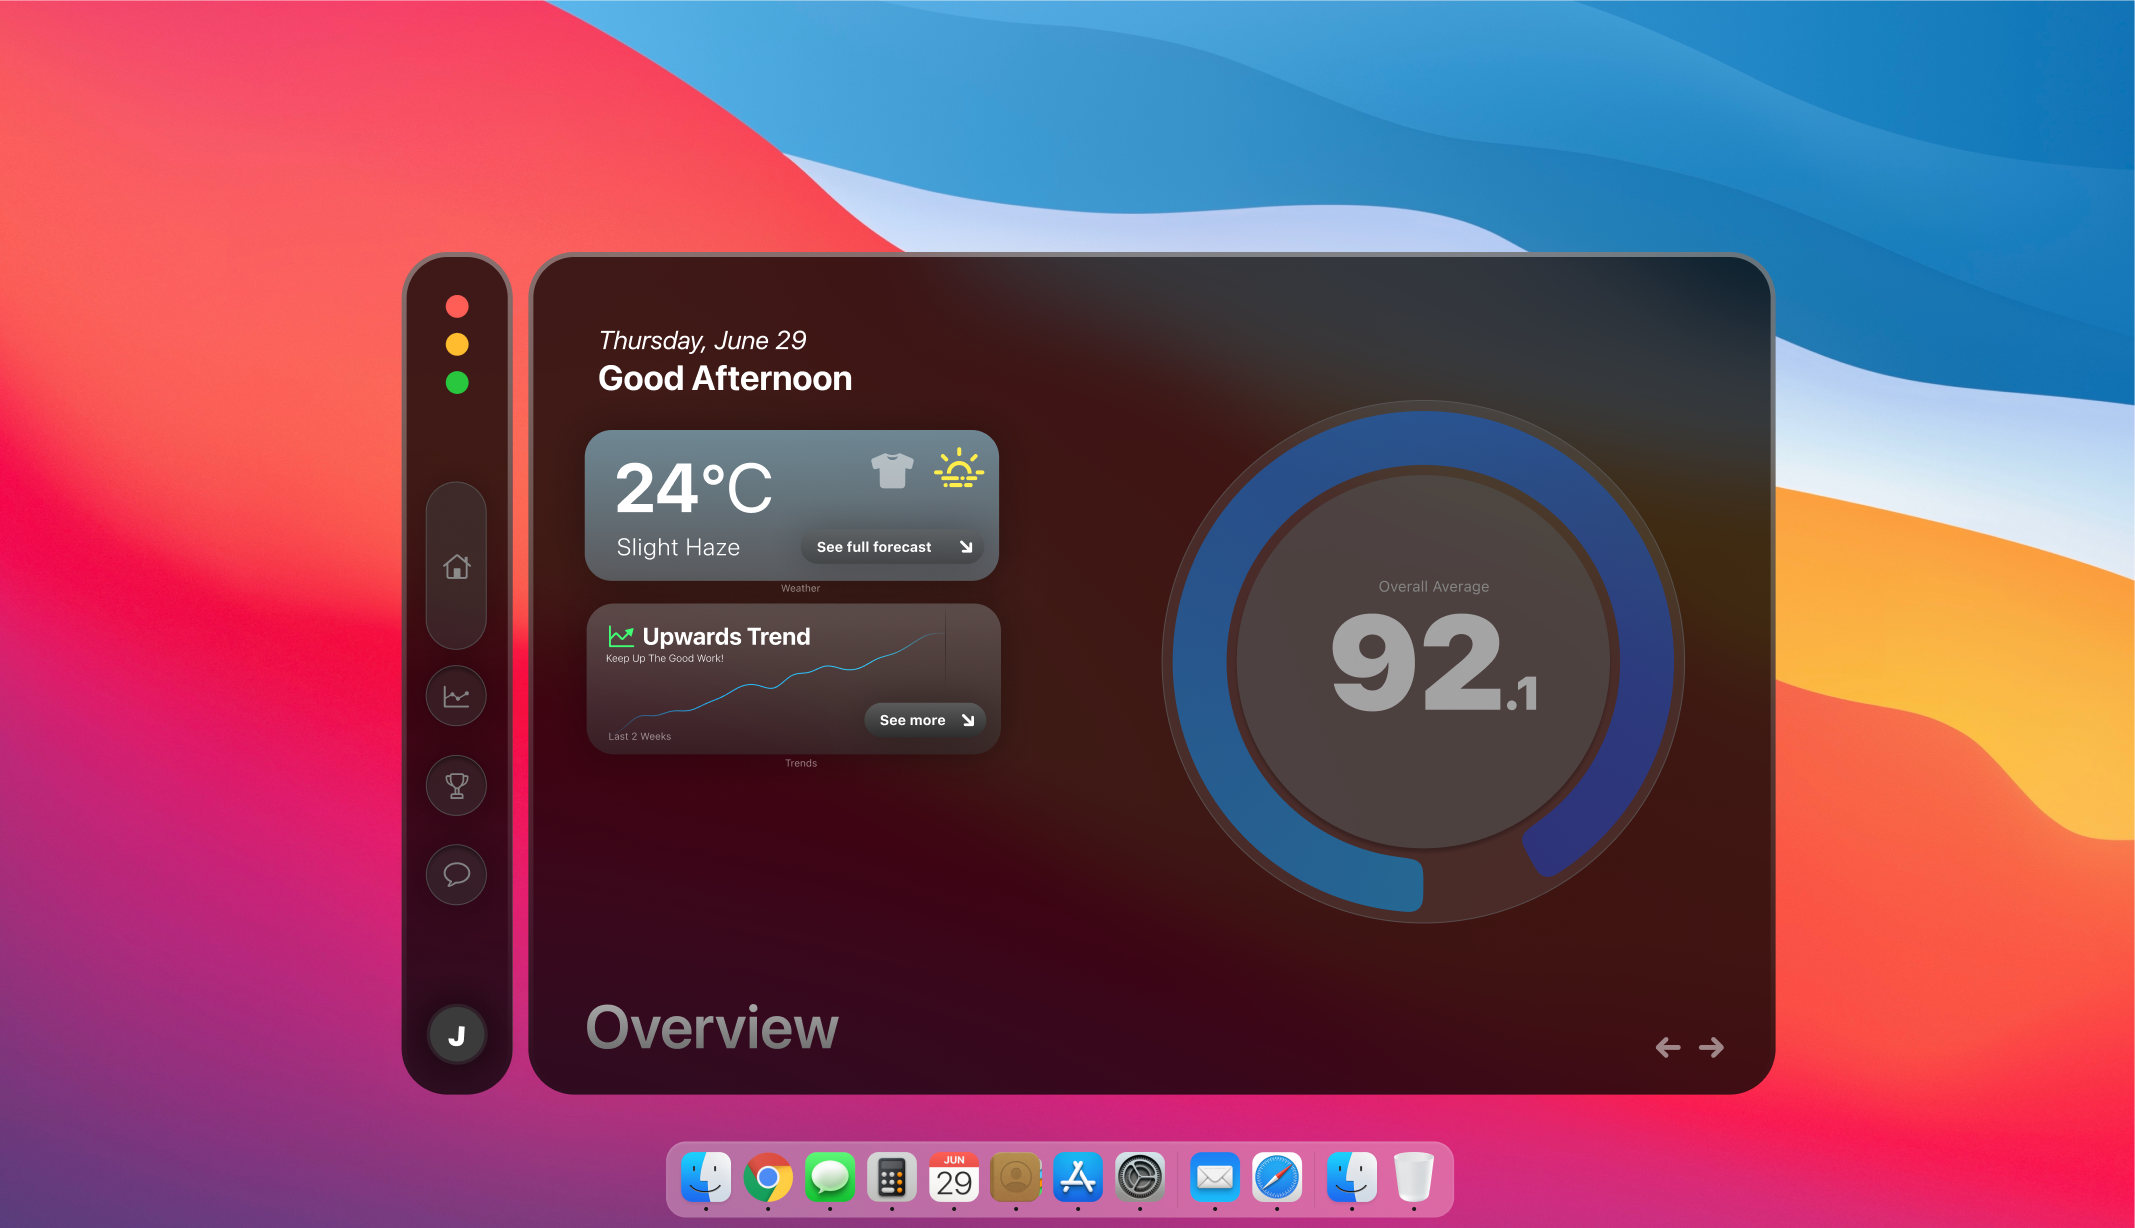The image size is (2135, 1228).
Task: Click the green zoom traffic light
Action: tap(457, 381)
